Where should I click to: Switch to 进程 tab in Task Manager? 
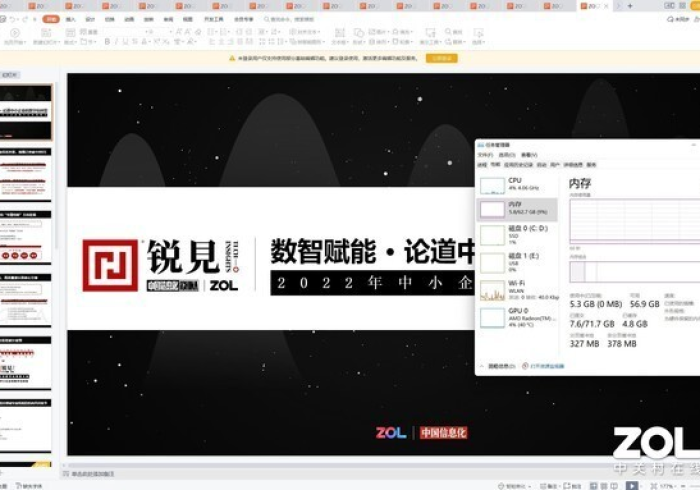pos(482,165)
